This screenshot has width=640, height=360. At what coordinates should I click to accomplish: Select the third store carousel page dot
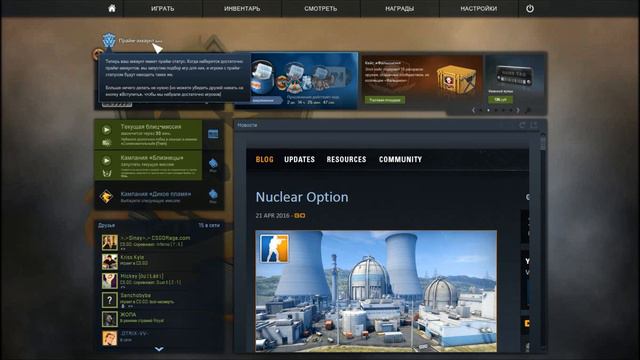point(496,110)
